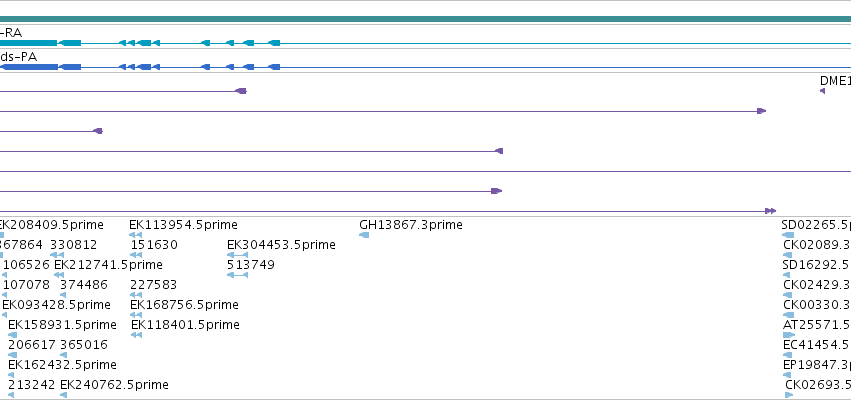The height and width of the screenshot is (400, 851).
Task: Click the glyph under 330812
Action: 57,255
